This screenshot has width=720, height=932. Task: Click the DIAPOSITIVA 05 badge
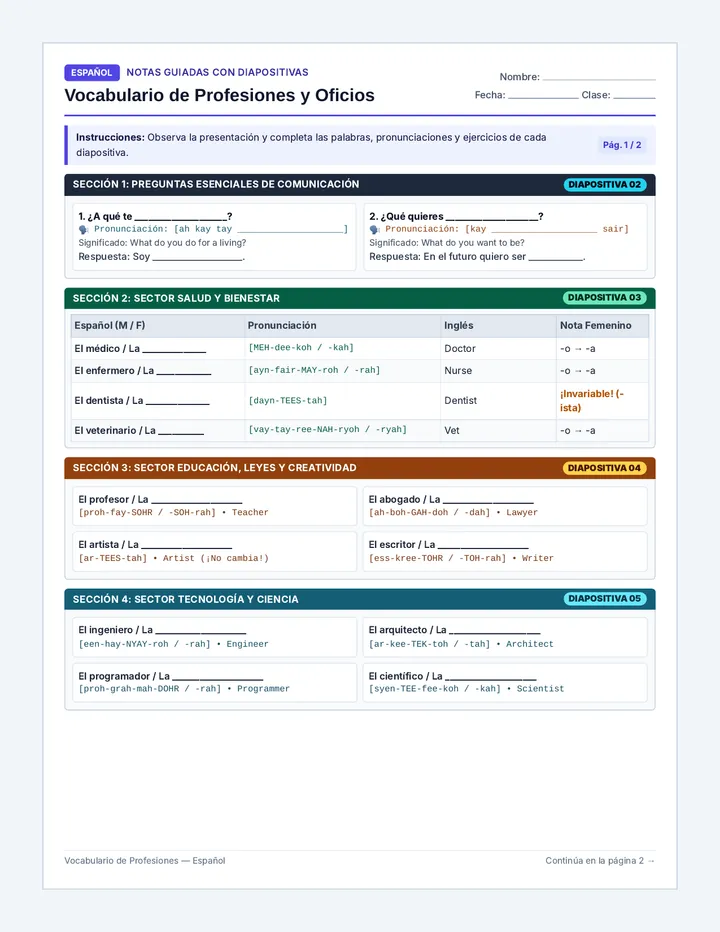click(604, 599)
